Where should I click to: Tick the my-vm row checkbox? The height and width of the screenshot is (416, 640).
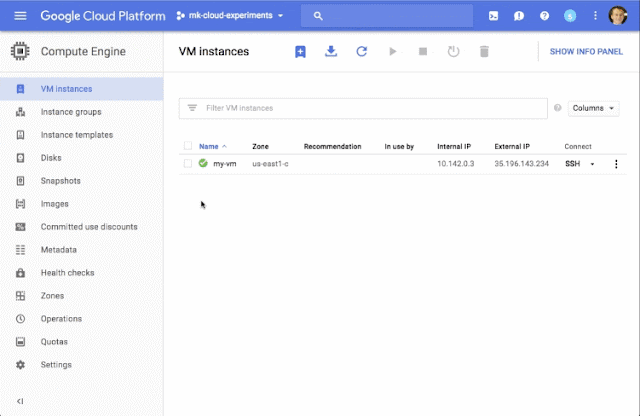[x=188, y=163]
